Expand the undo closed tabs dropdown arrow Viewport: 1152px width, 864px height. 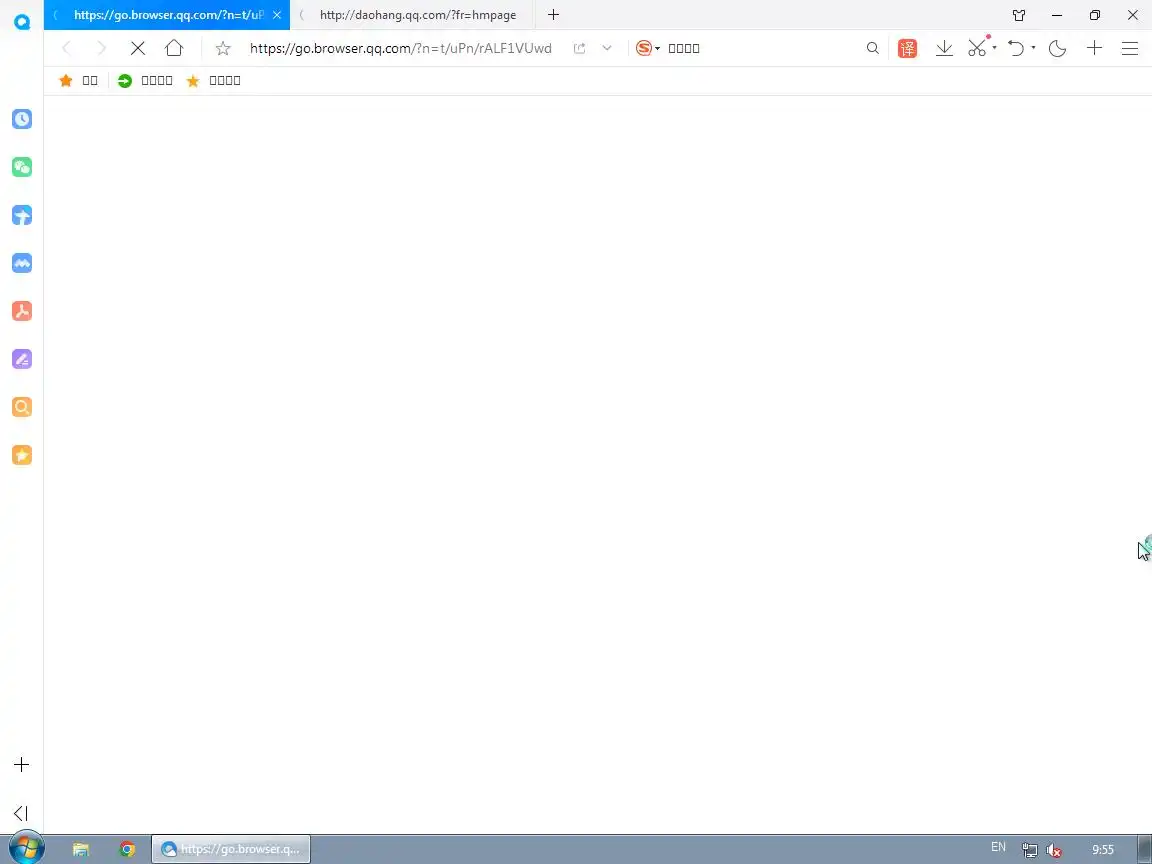coord(1033,48)
